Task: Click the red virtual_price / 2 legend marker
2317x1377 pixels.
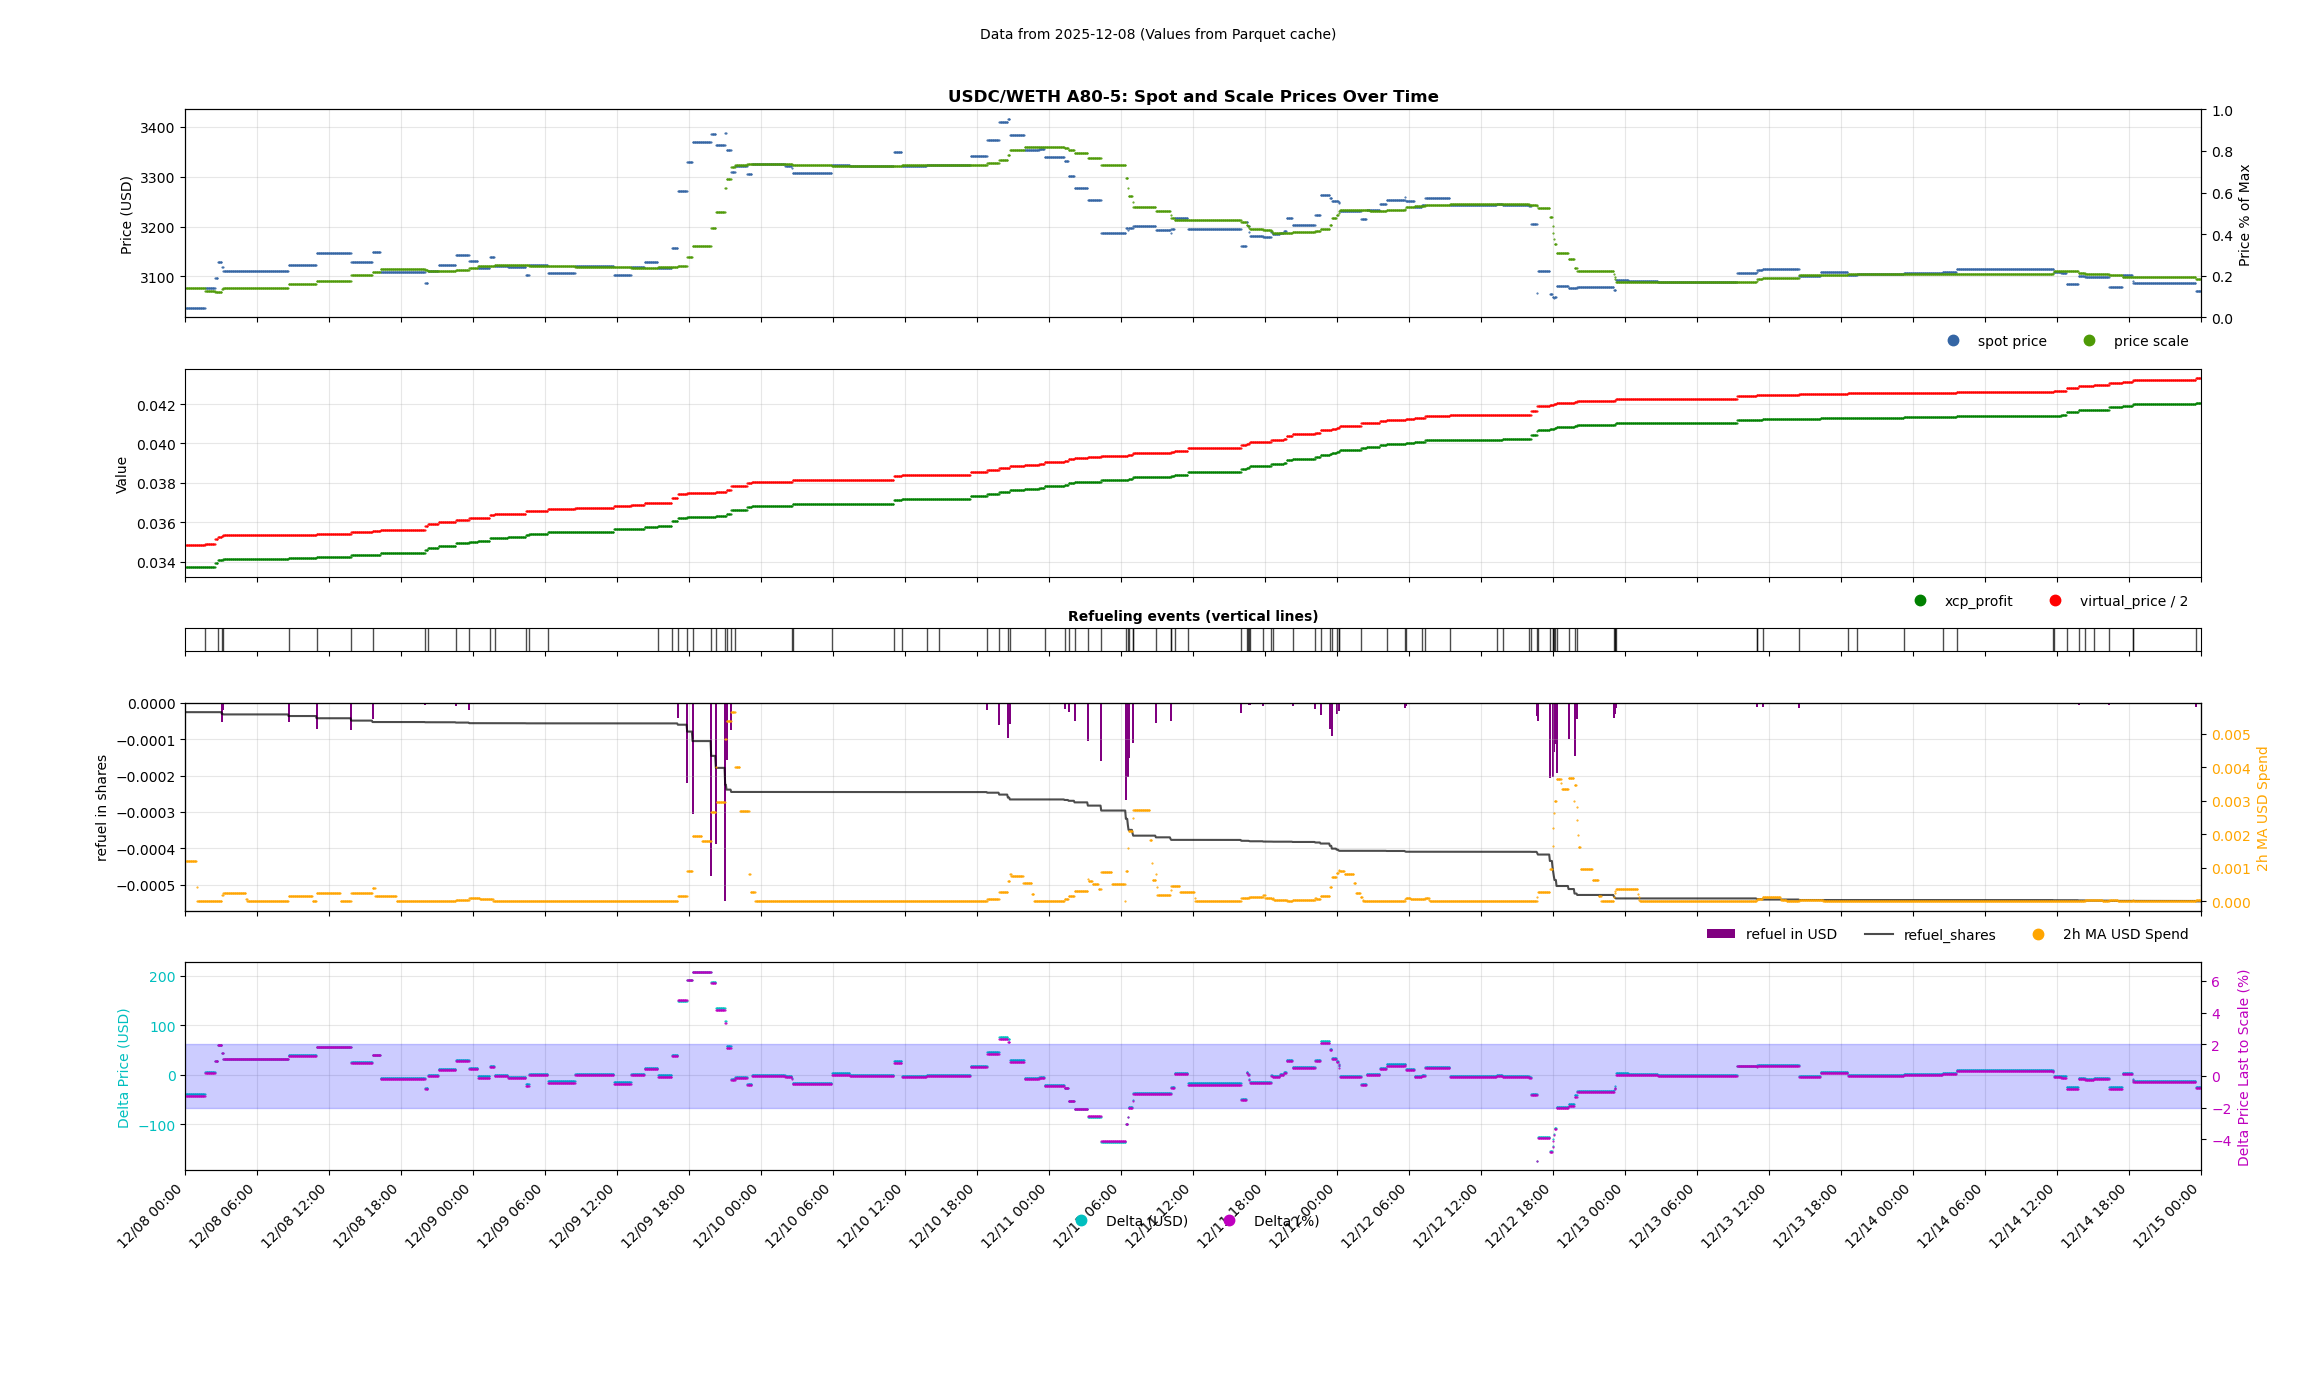Action: pyautogui.click(x=2055, y=601)
